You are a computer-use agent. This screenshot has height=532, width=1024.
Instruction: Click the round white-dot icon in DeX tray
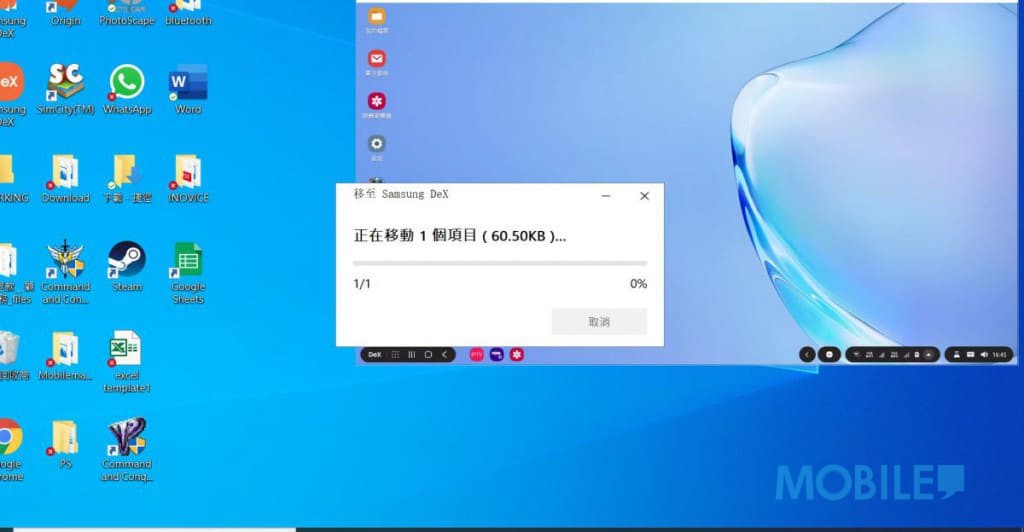pyautogui.click(x=829, y=354)
